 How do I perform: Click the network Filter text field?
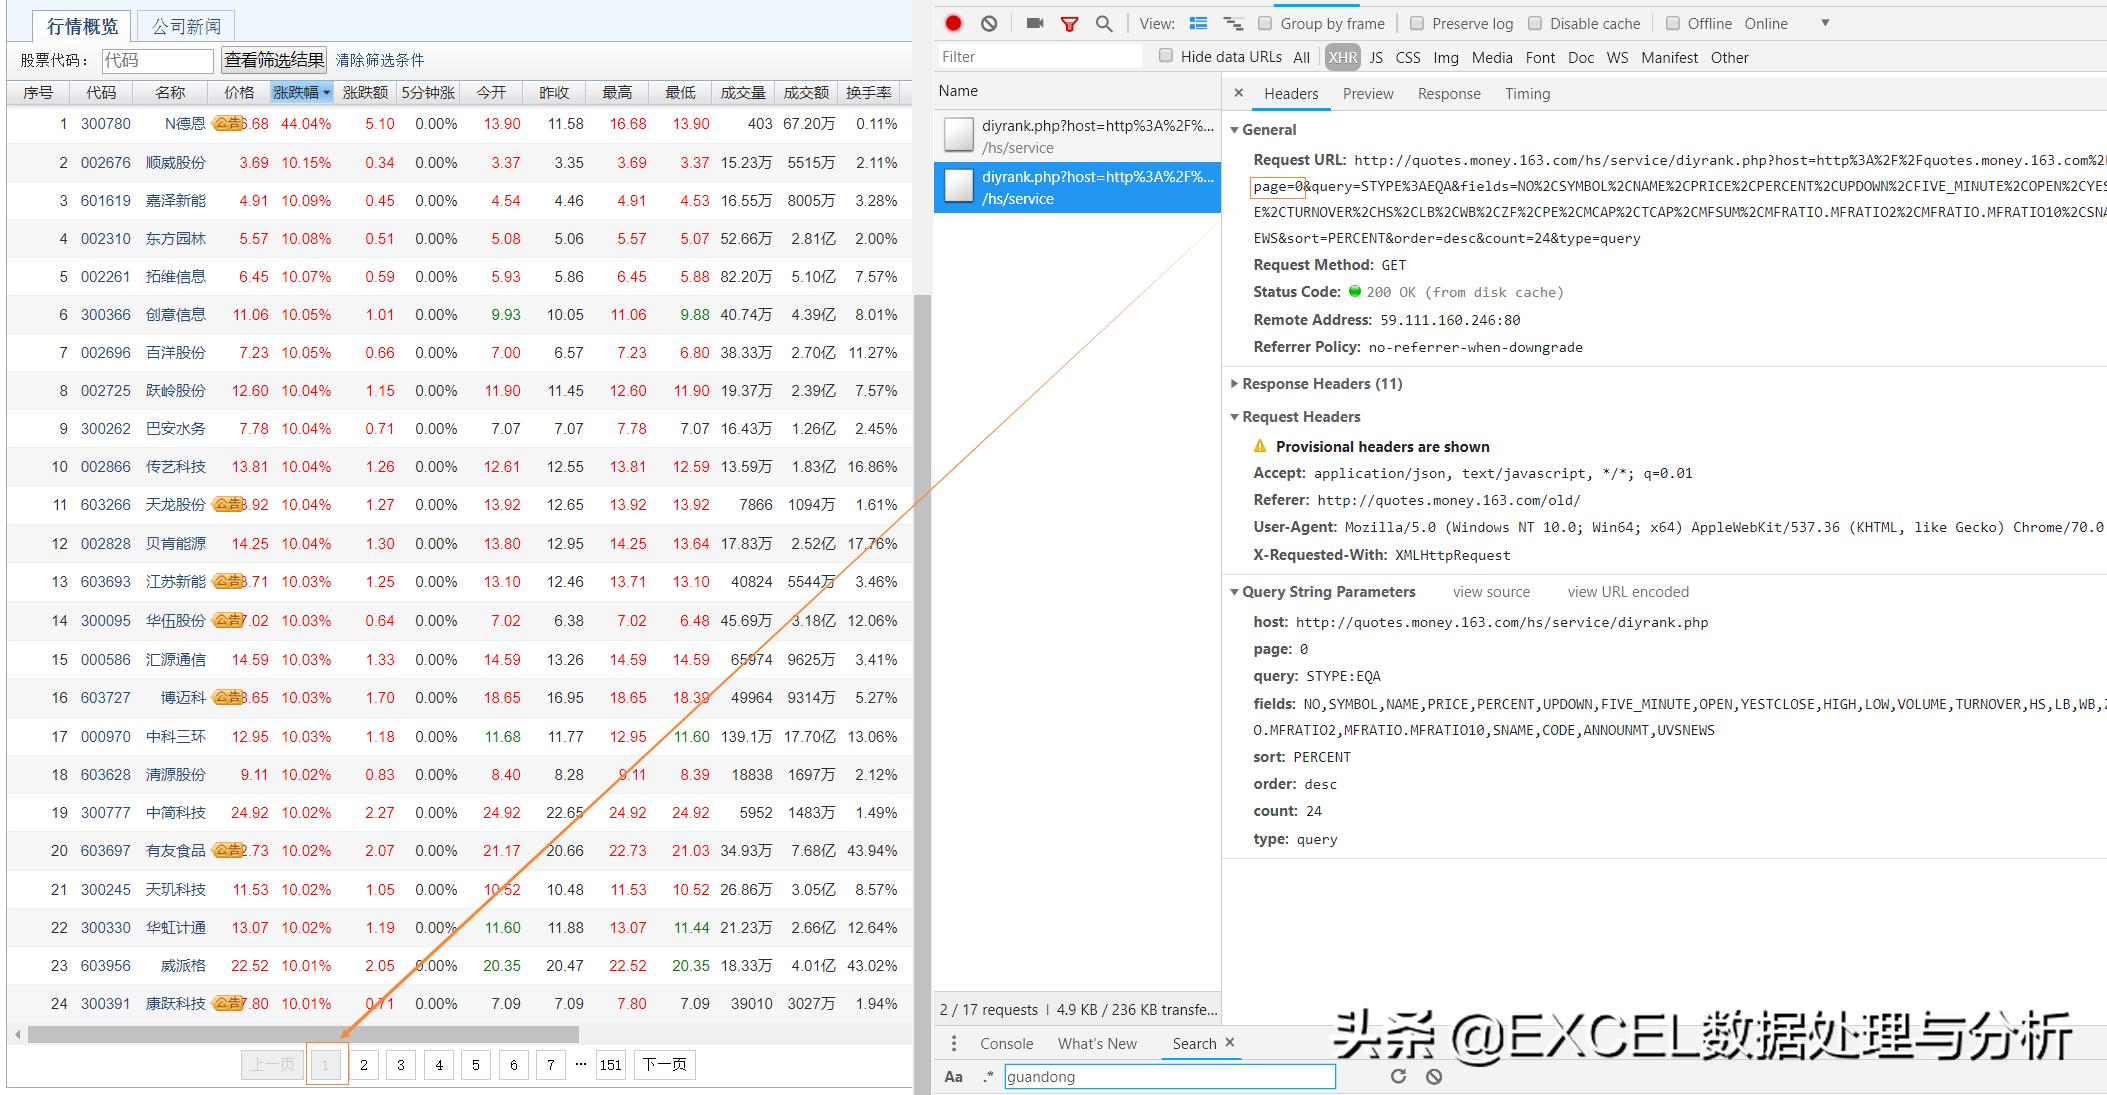pyautogui.click(x=1040, y=57)
